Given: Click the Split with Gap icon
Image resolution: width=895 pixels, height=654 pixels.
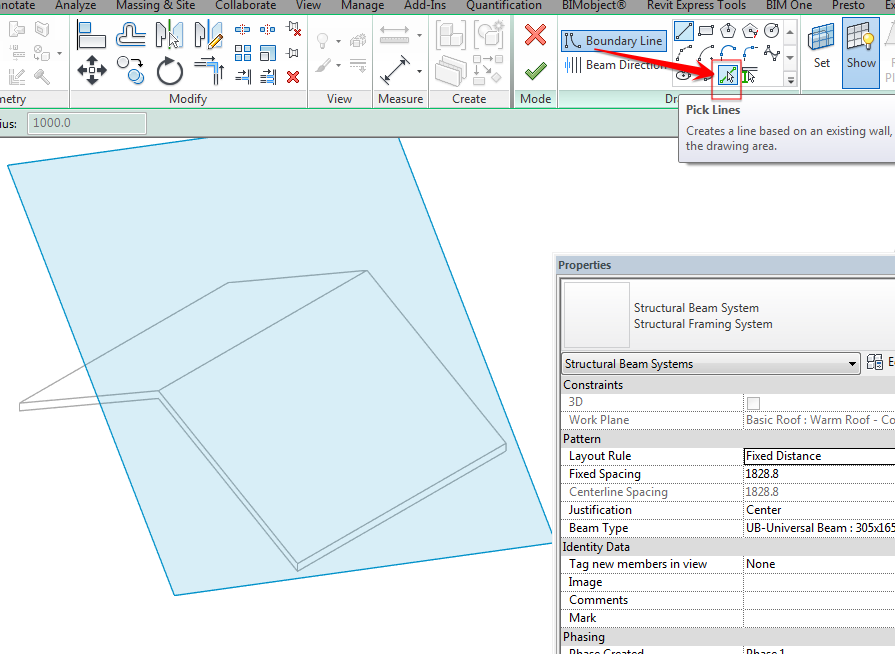Looking at the screenshot, I should pyautogui.click(x=267, y=29).
